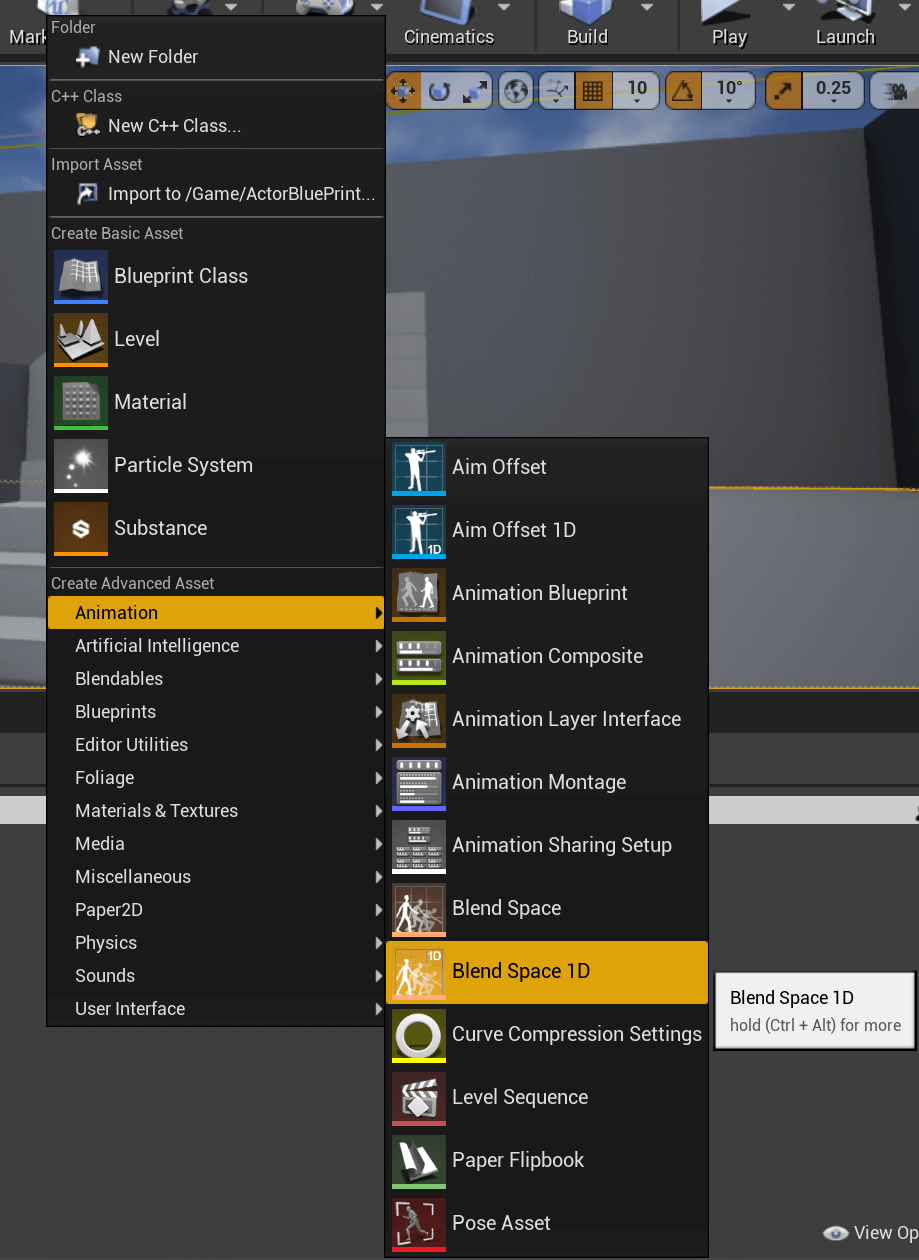Click the Level asset icon
919x1260 pixels.
(81, 339)
